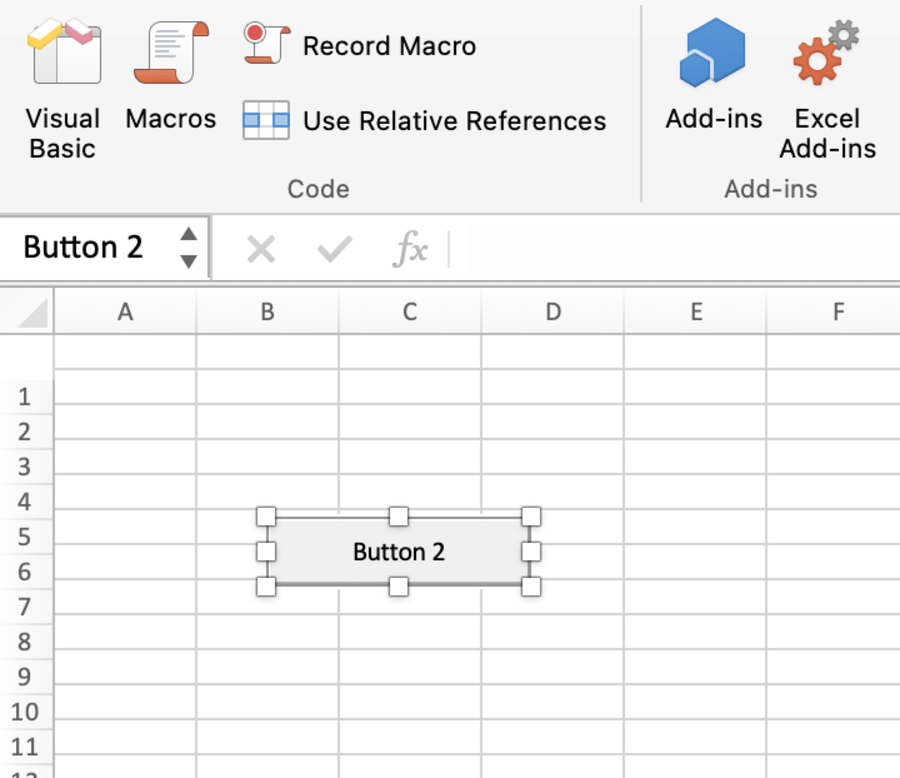The image size is (900, 778).
Task: Select row 7 header
Action: [26, 607]
